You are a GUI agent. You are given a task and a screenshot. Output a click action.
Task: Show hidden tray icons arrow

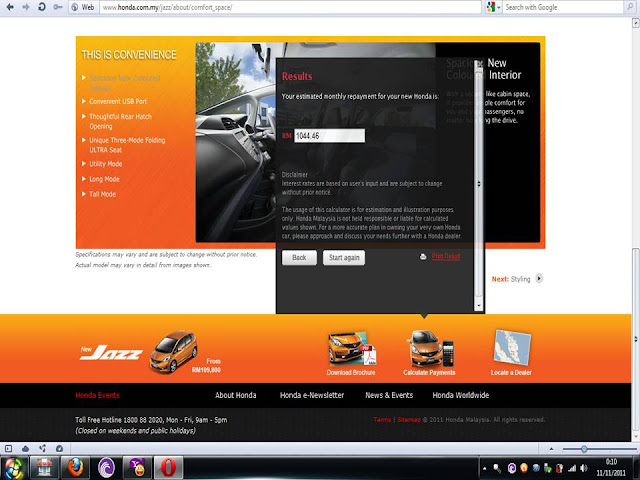click(484, 469)
